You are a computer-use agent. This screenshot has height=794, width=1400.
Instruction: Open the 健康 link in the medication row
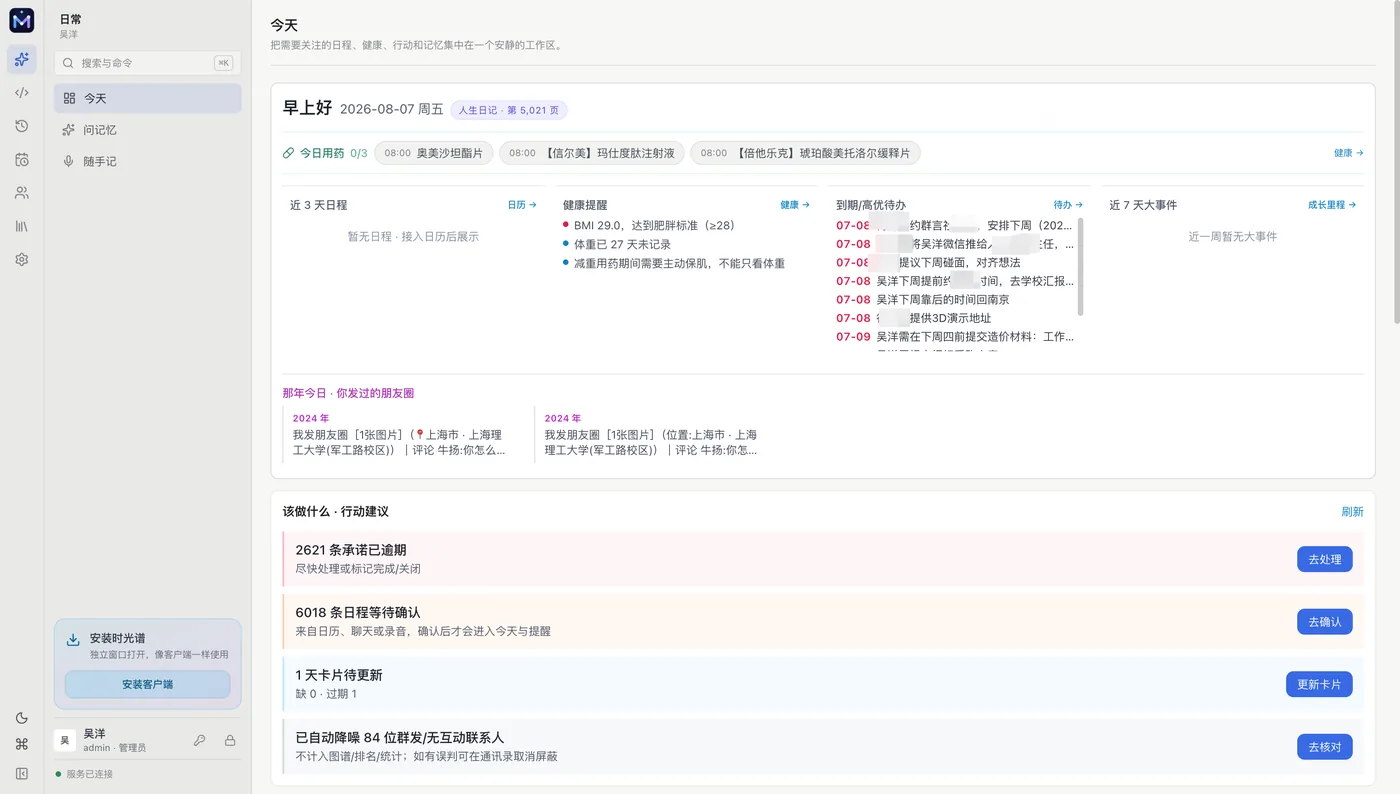tap(1348, 153)
